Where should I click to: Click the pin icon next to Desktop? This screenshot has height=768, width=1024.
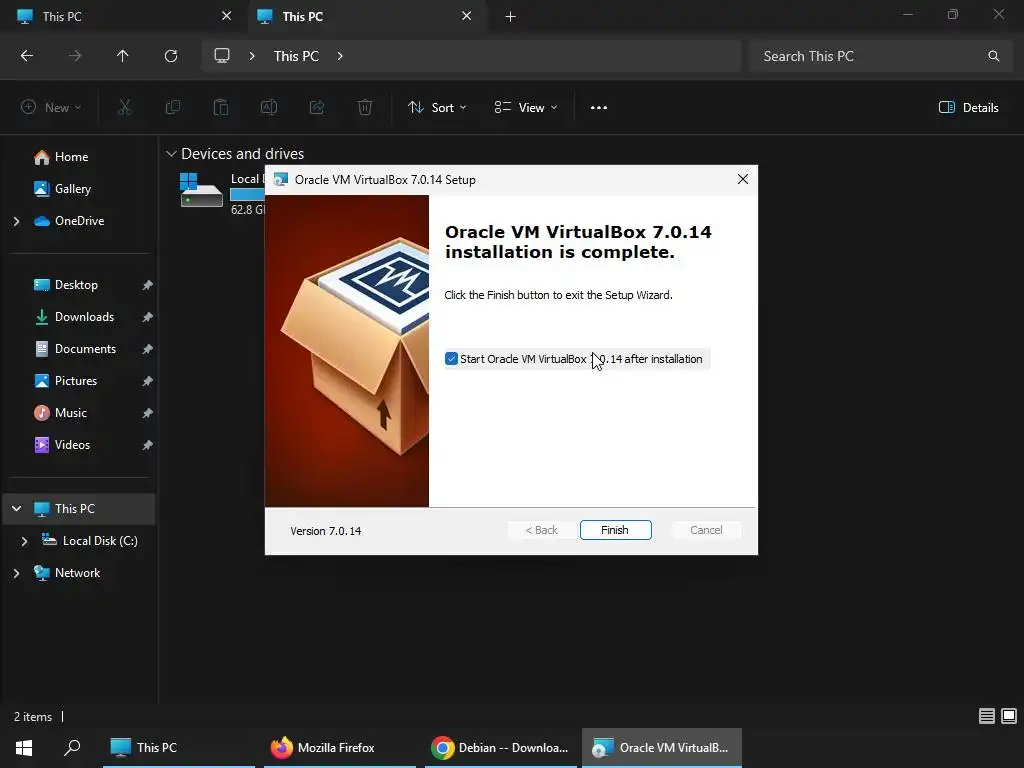click(148, 285)
